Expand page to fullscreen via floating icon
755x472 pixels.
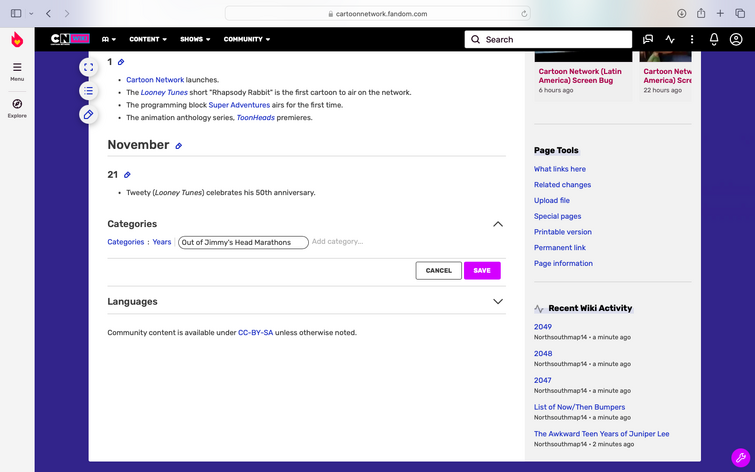point(89,67)
